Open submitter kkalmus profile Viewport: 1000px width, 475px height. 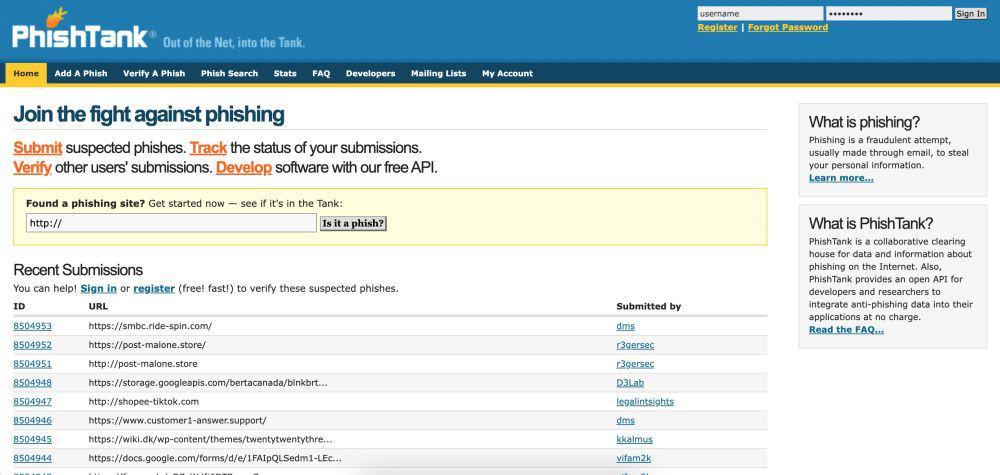tap(635, 439)
